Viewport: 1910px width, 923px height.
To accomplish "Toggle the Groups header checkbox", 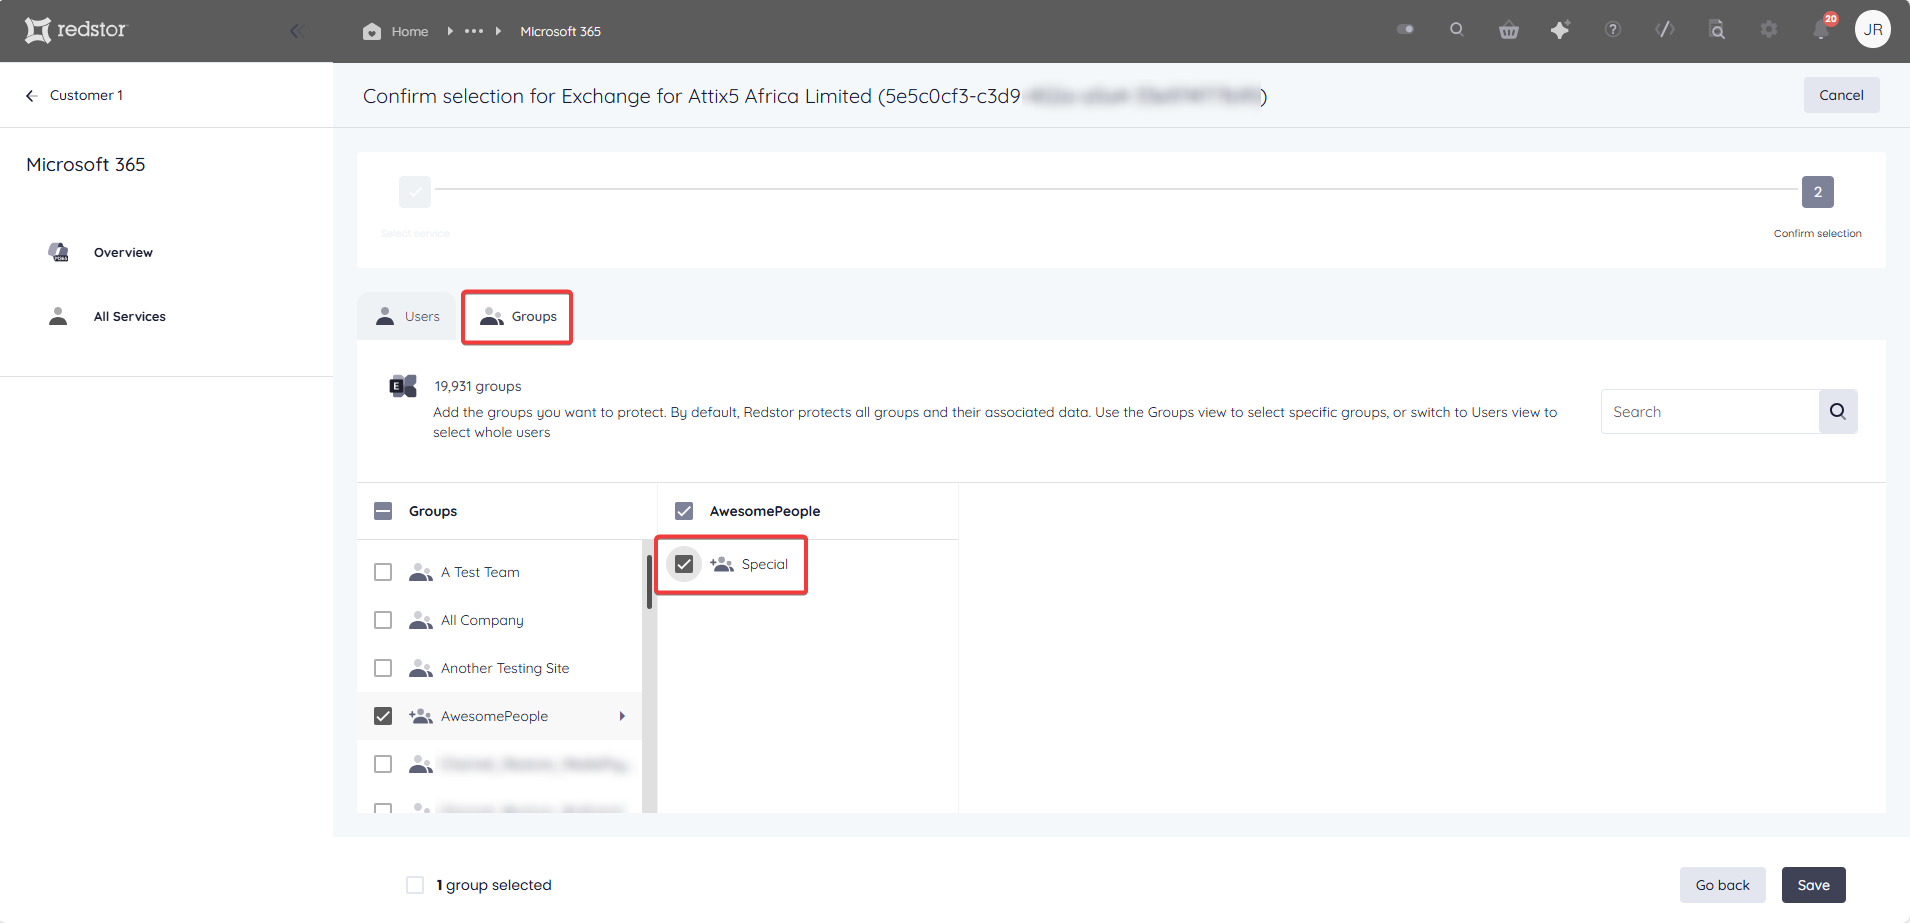I will pyautogui.click(x=383, y=511).
